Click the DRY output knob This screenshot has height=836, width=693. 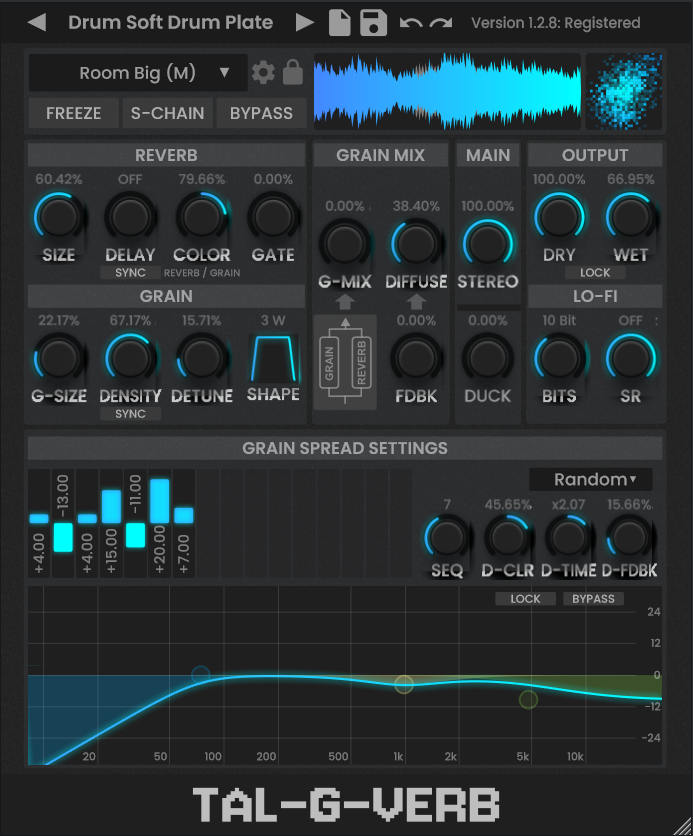(559, 218)
